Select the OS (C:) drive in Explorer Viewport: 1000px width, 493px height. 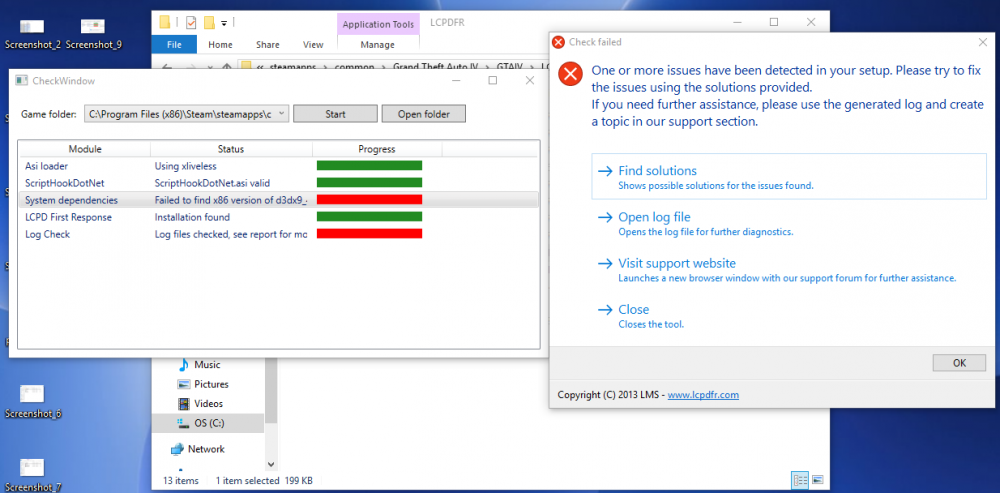tap(208, 423)
